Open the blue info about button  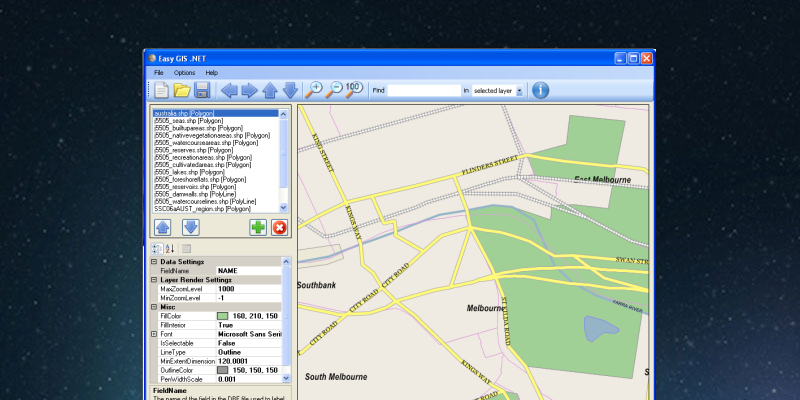540,90
